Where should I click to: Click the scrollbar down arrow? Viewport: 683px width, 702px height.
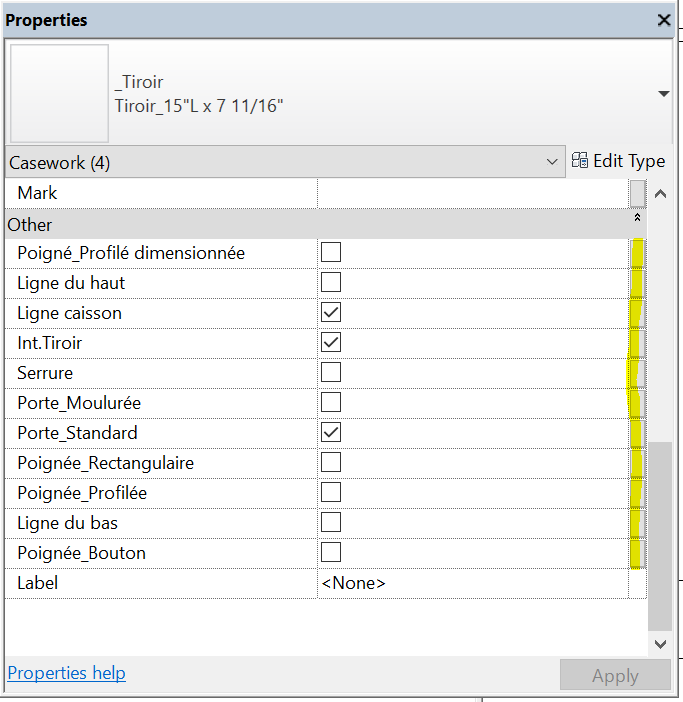(x=659, y=645)
